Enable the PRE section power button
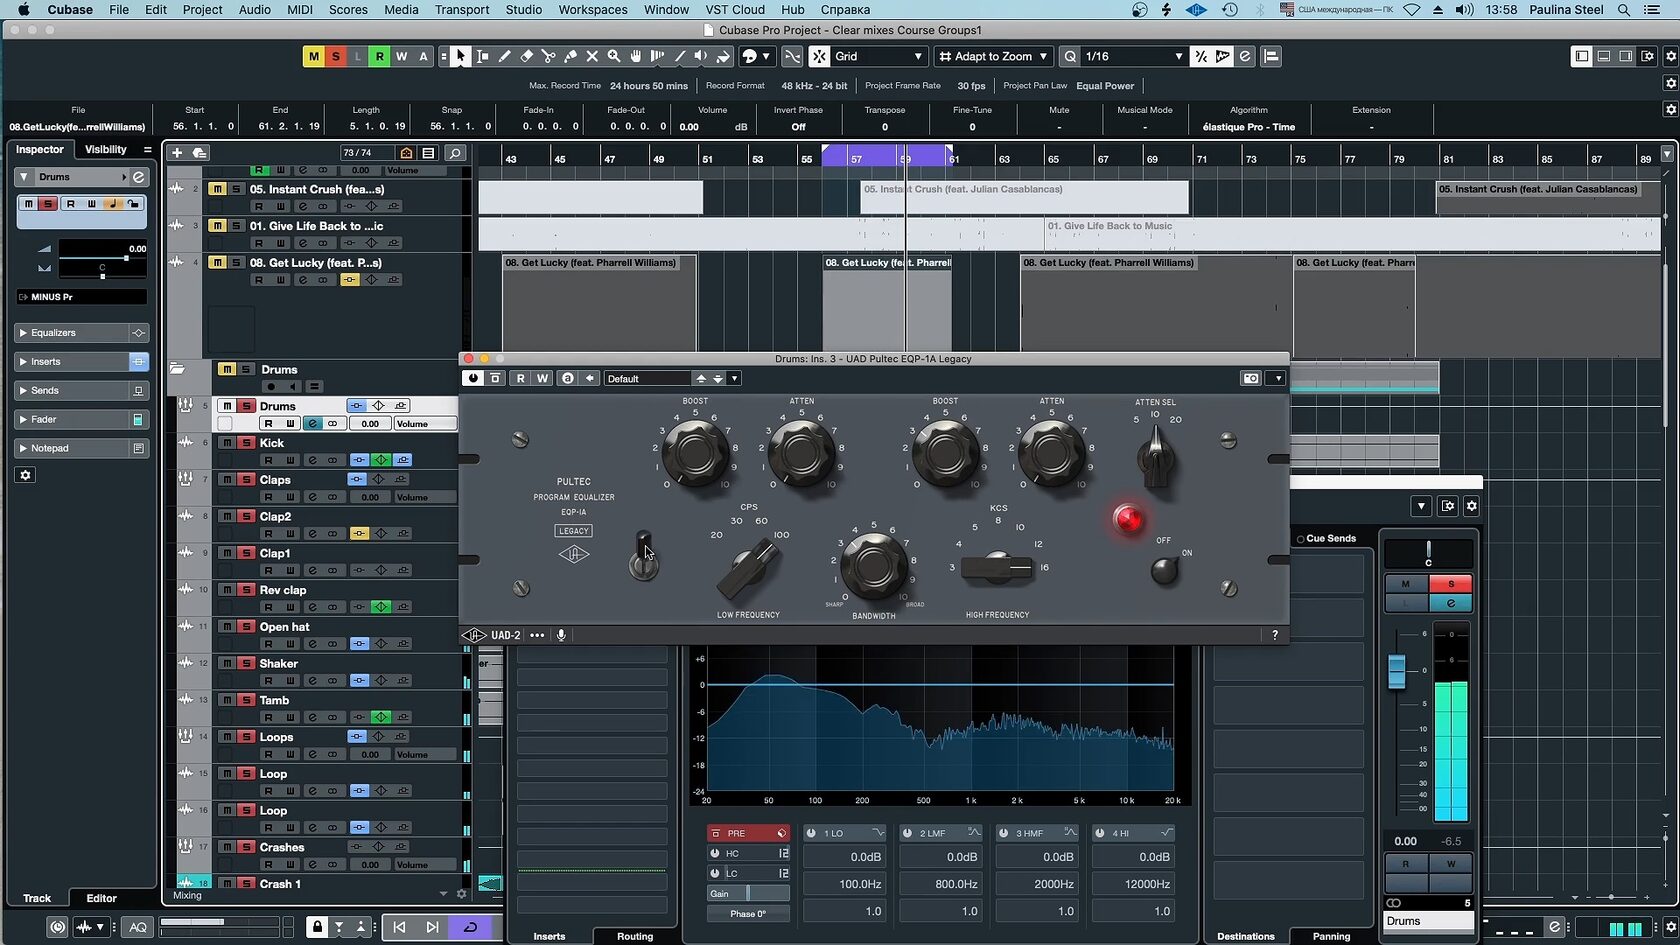The width and height of the screenshot is (1680, 945). coord(715,833)
